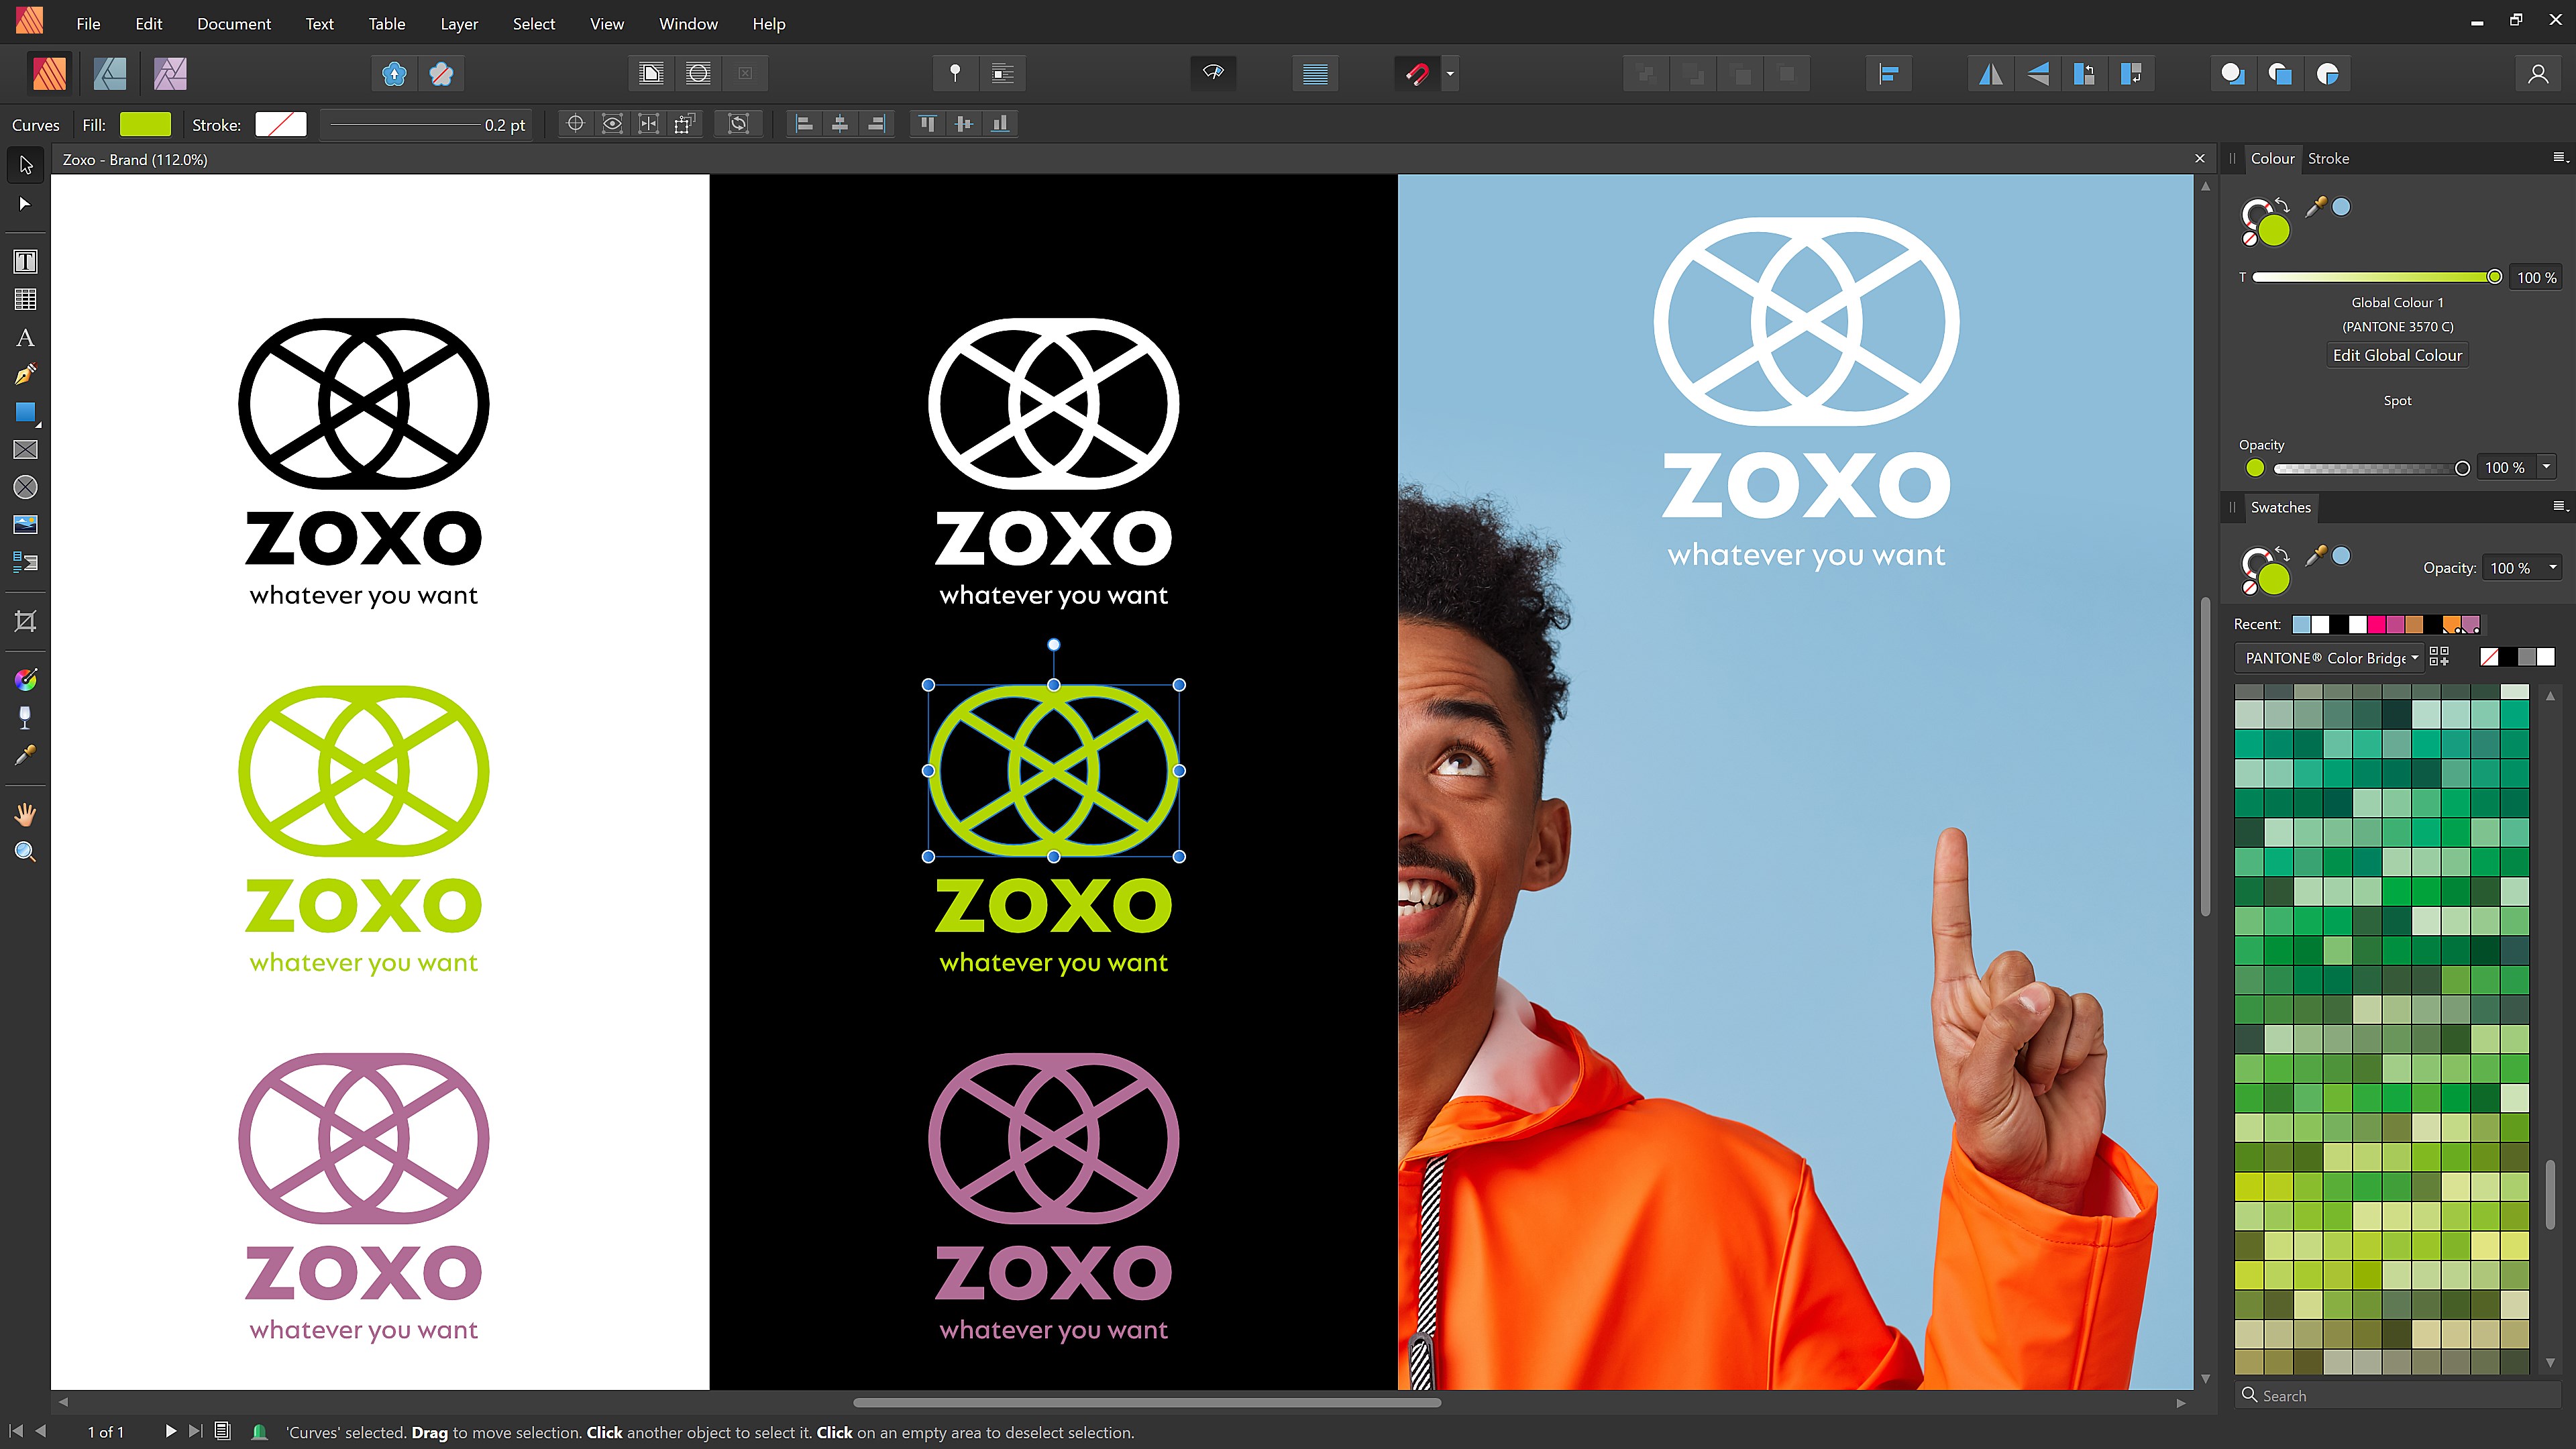The width and height of the screenshot is (2576, 1449).
Task: Click Flip Horizontal toolbar icon
Action: coord(1990,73)
